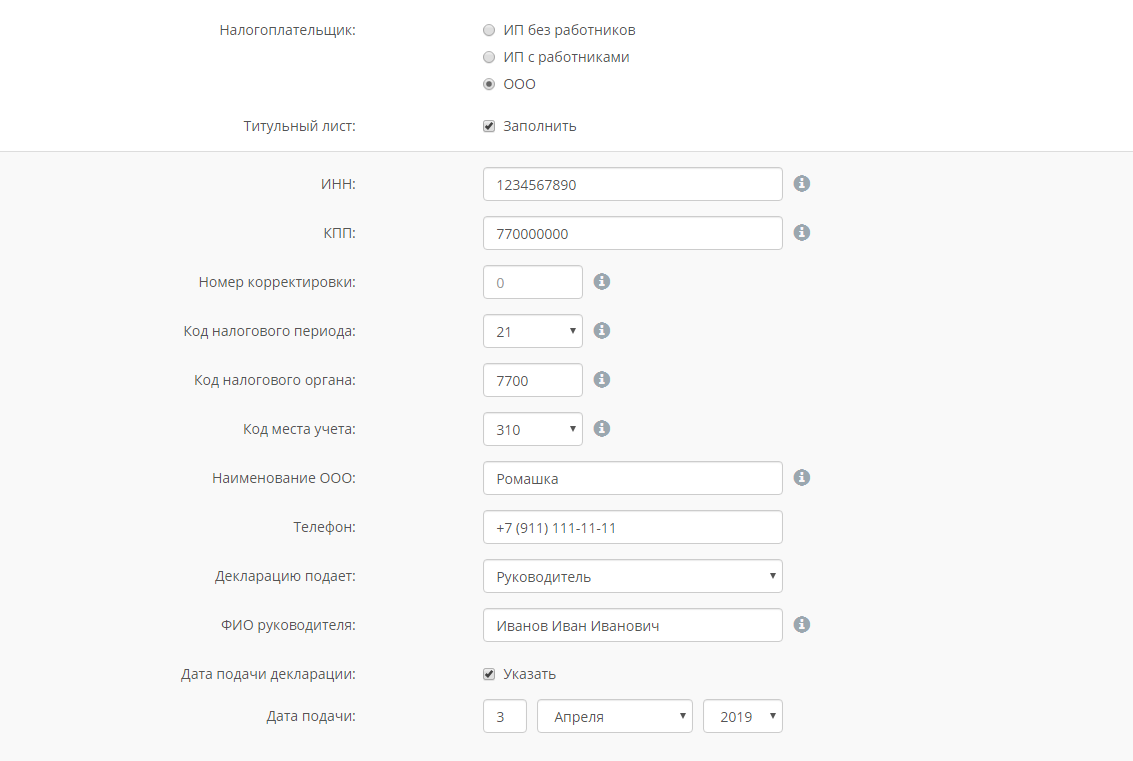Open info hint for Код налогового периода
Image resolution: width=1133 pixels, height=761 pixels.
tap(601, 331)
